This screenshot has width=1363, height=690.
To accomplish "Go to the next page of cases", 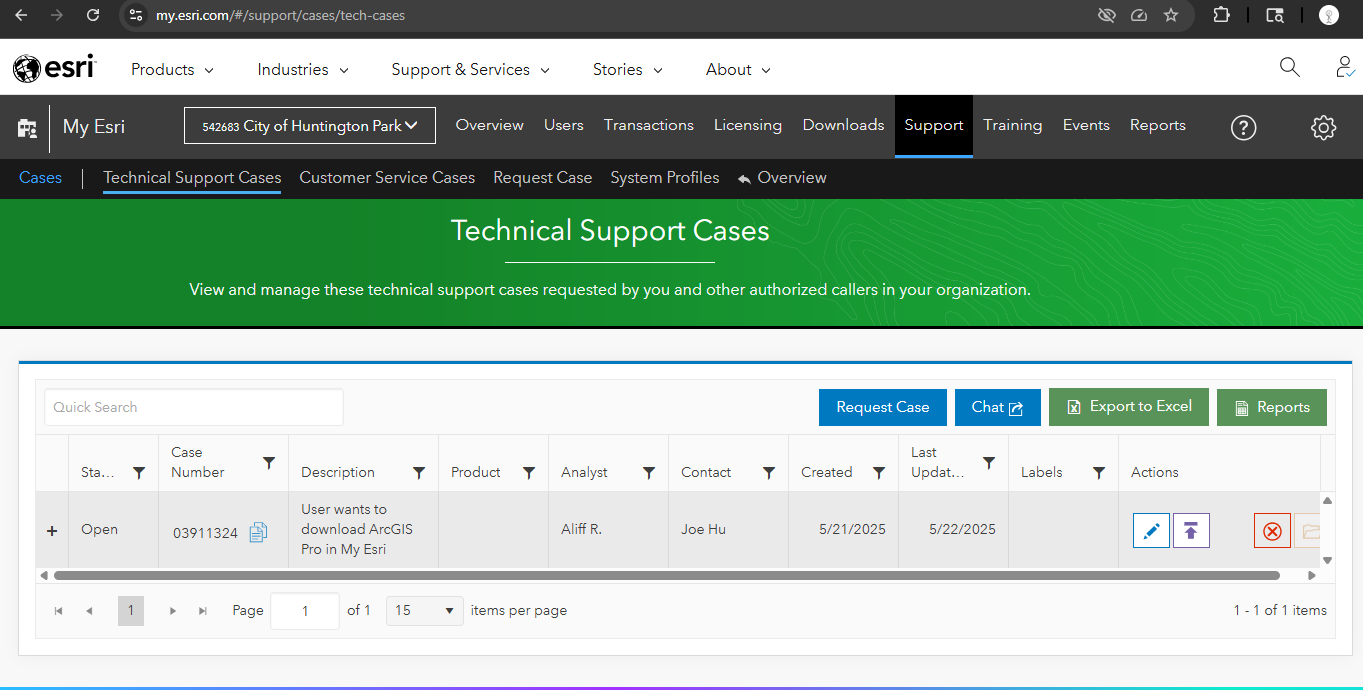I will point(173,611).
